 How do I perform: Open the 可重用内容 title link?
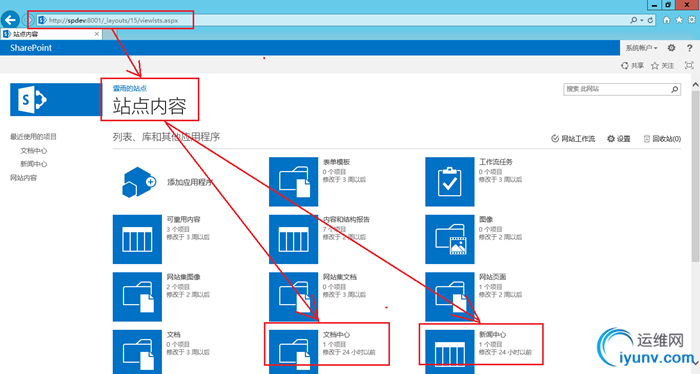[x=183, y=220]
